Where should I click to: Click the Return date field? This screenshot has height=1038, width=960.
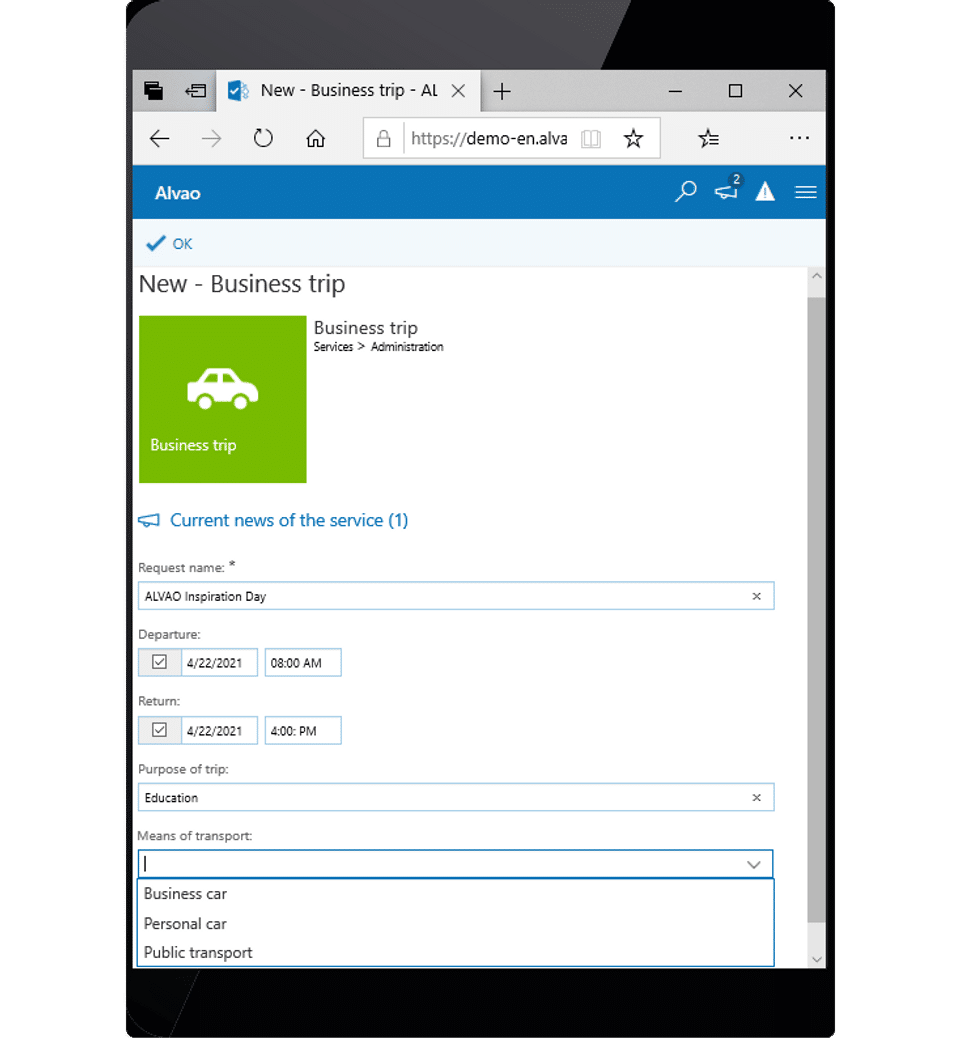(x=218, y=731)
